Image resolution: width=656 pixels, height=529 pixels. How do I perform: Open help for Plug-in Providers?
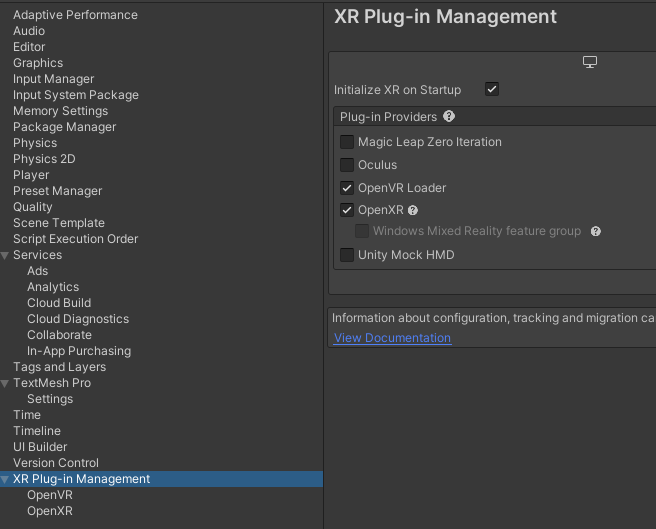tap(449, 116)
